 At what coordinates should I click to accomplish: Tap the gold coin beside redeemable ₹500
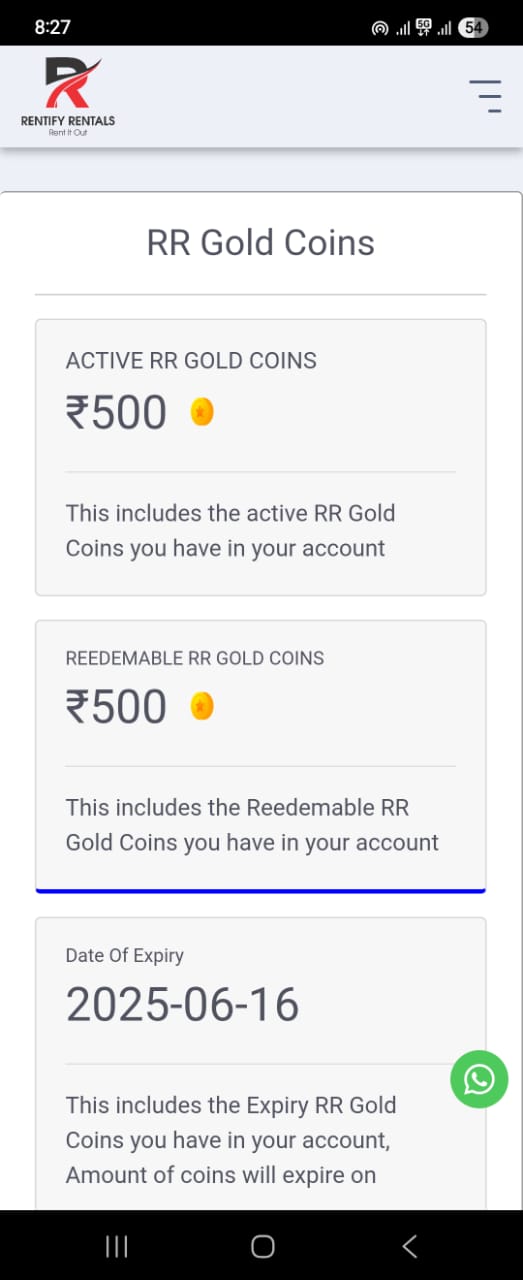202,707
